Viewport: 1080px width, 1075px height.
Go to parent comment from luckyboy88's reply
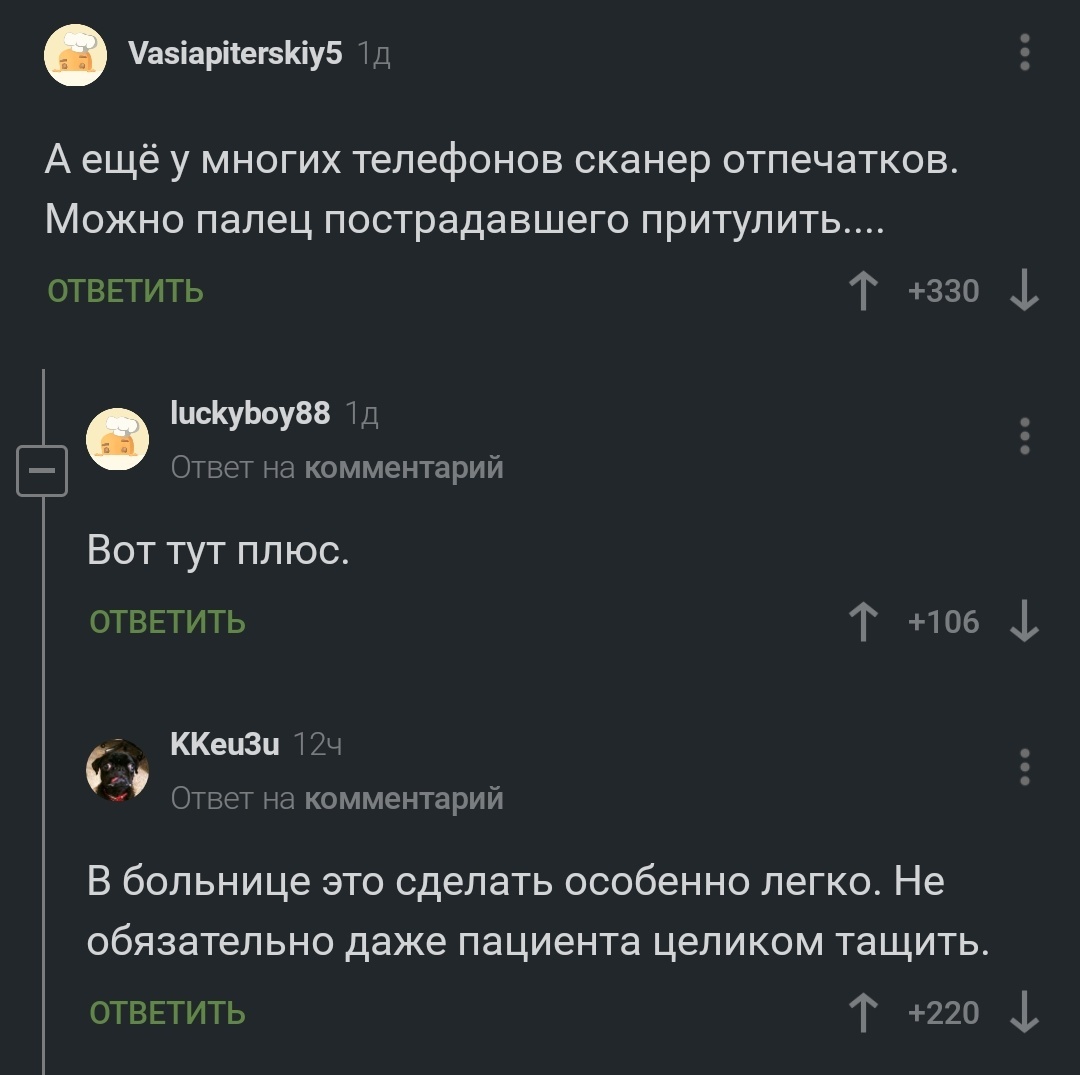402,467
